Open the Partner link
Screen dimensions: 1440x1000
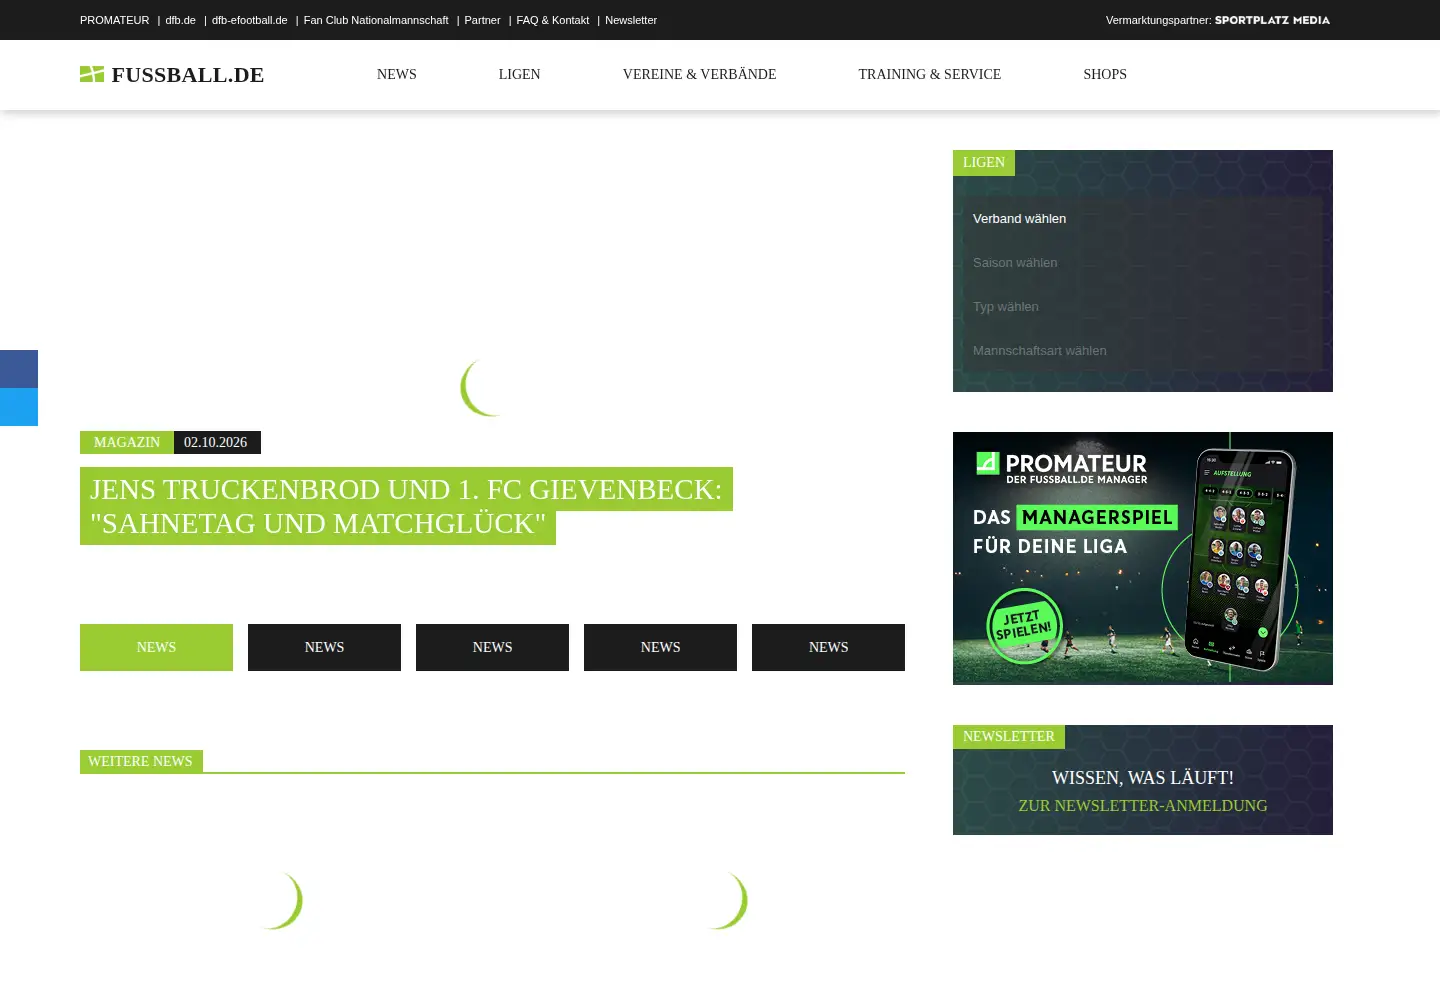[x=482, y=20]
